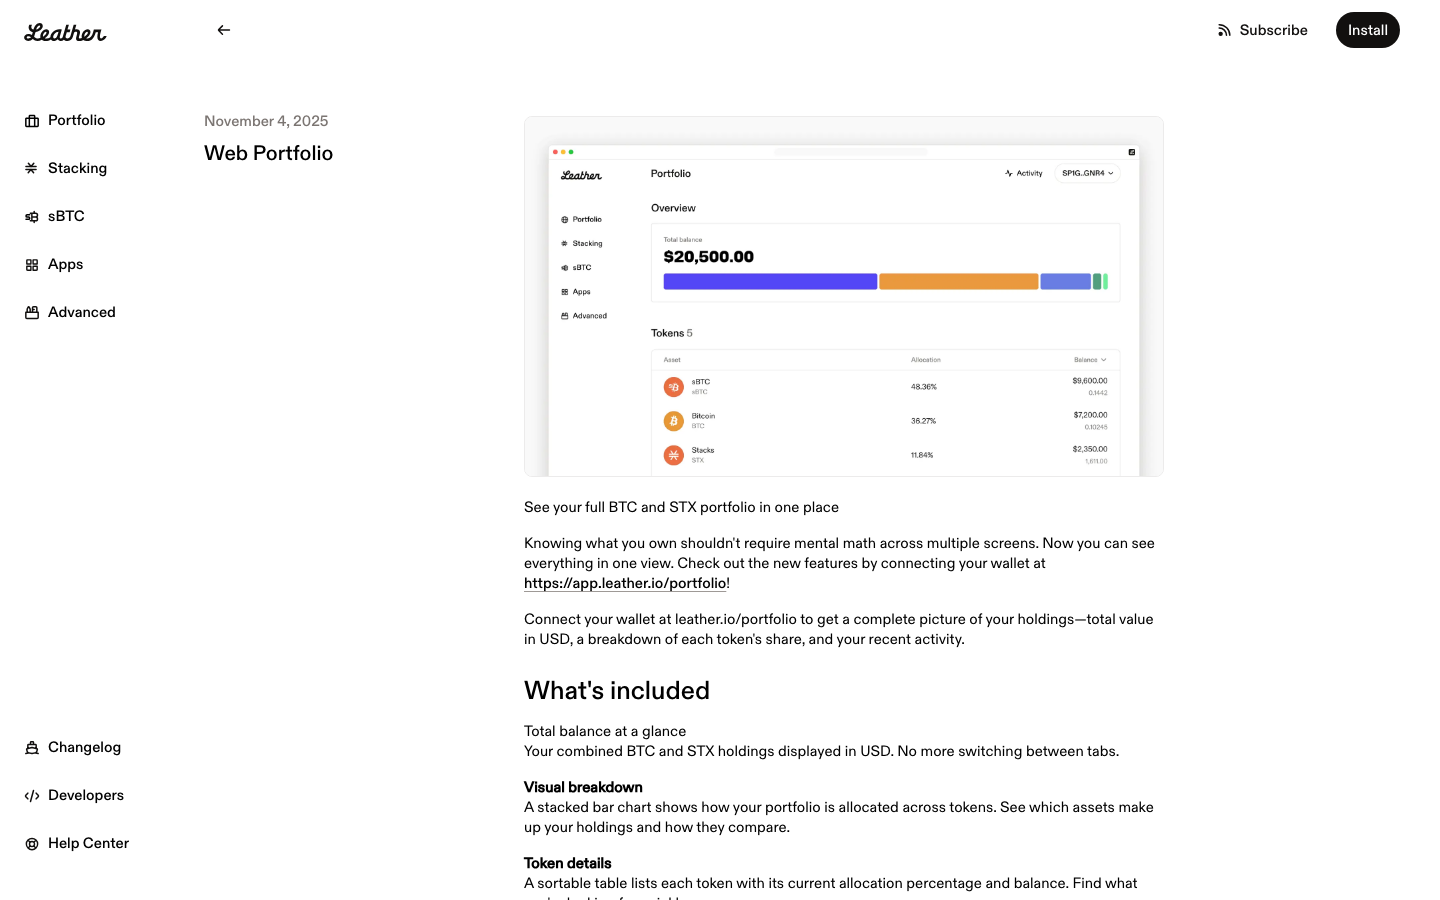1440x900 pixels.
Task: Select the Stacking sidebar icon
Action: click(32, 169)
